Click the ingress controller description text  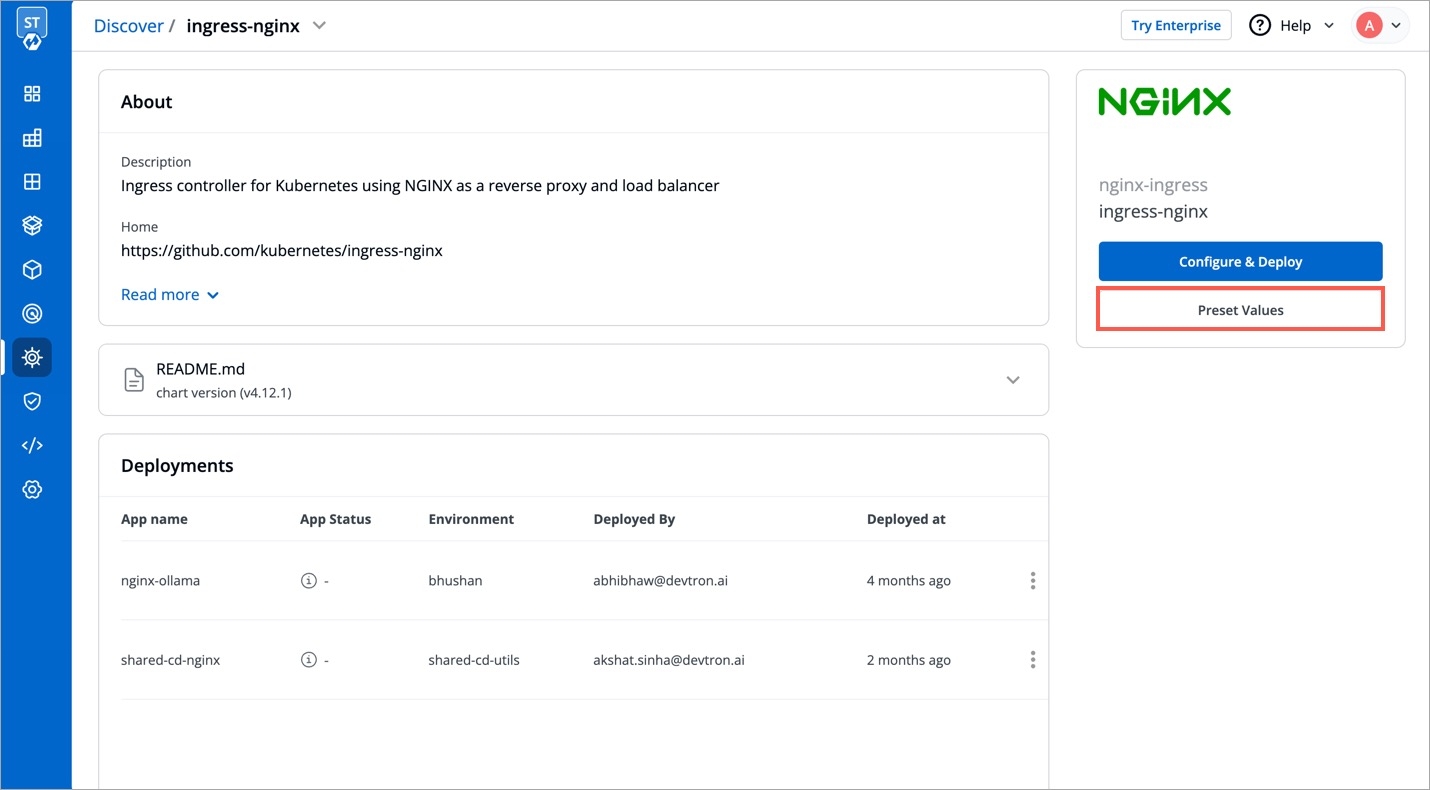[x=420, y=186]
